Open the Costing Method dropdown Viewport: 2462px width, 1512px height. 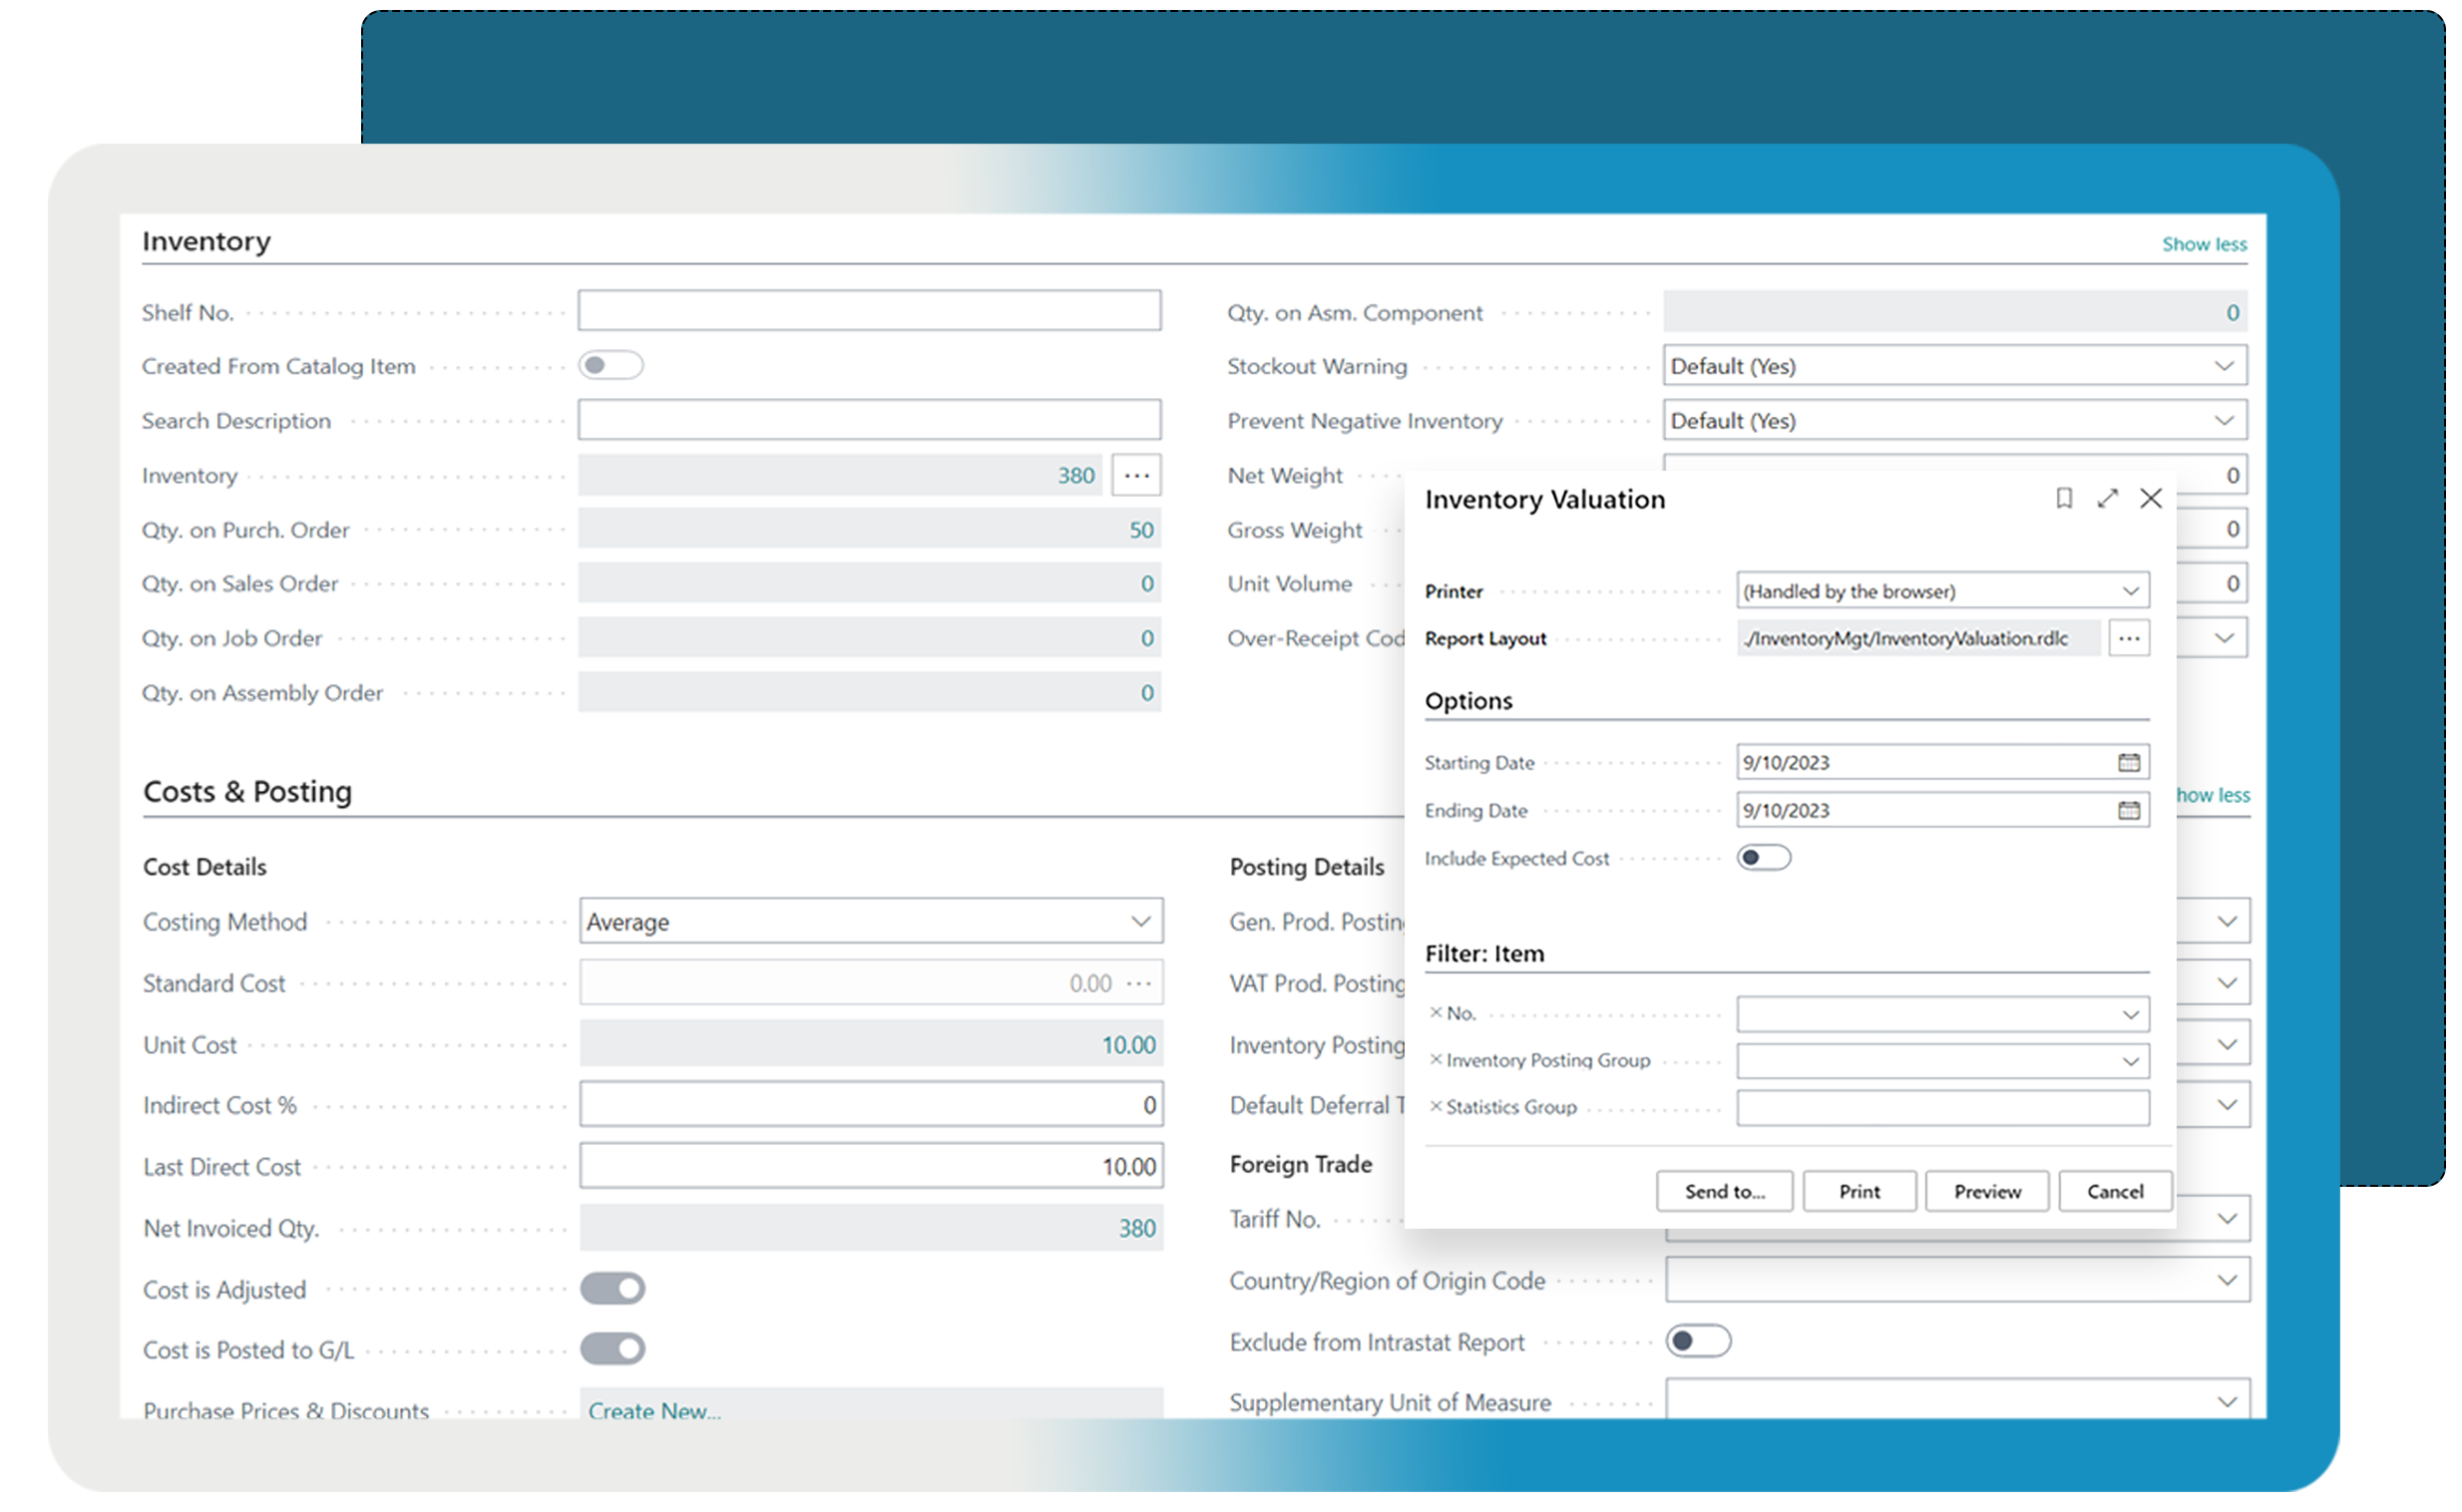[x=1140, y=922]
